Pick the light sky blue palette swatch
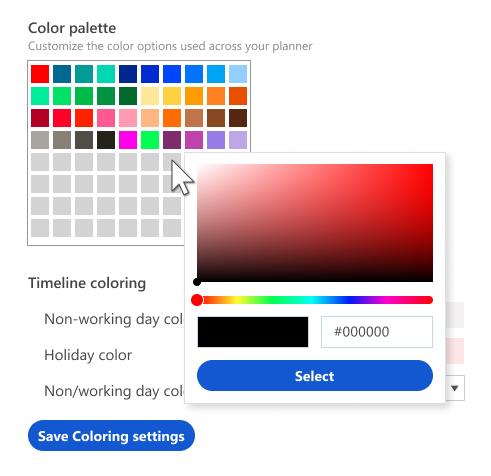 coord(238,74)
